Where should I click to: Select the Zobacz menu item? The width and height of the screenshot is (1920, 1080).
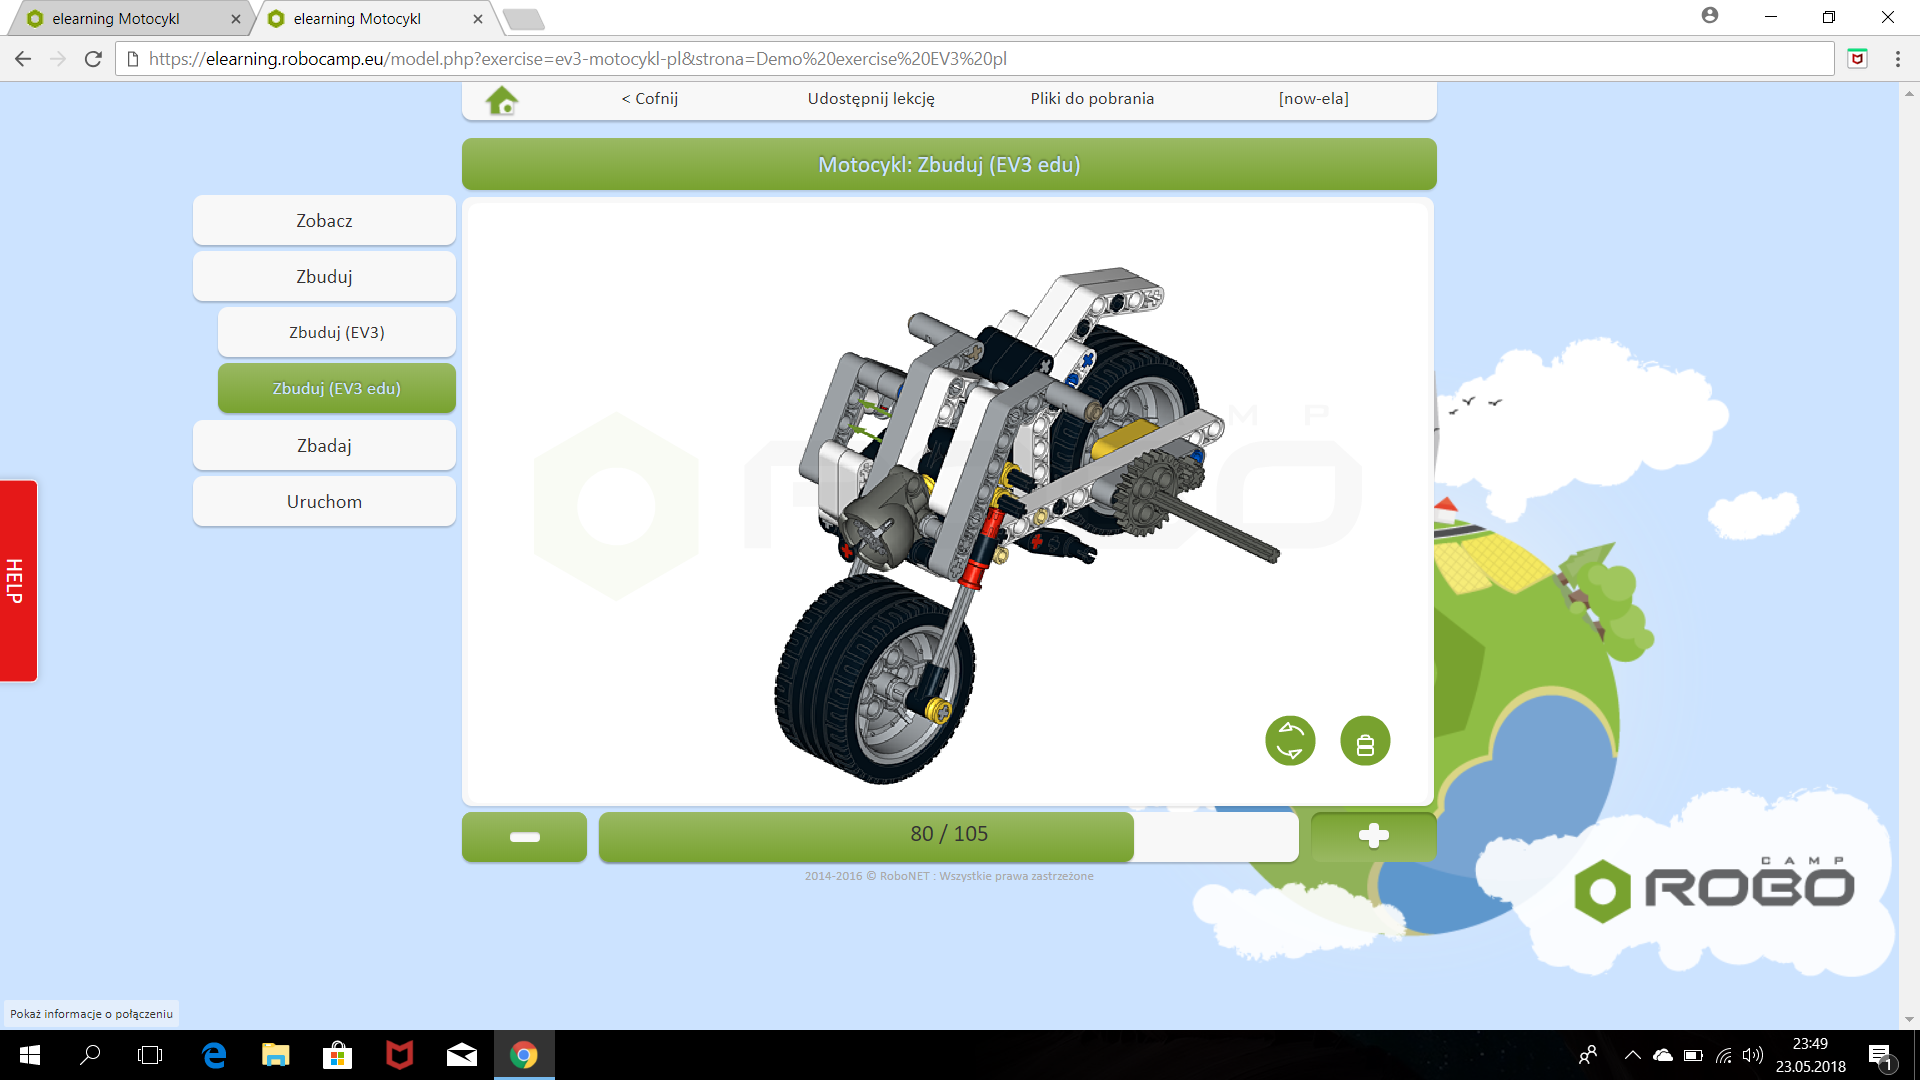(x=324, y=220)
